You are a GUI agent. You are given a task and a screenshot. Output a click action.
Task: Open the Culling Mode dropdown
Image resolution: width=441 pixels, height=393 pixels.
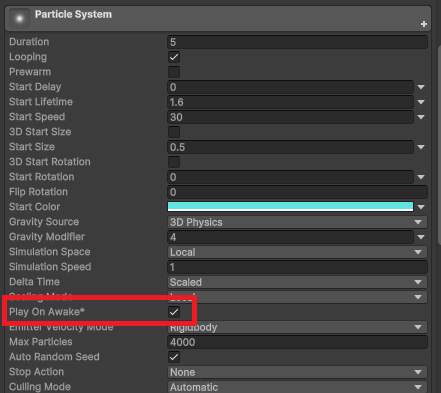[x=297, y=387]
